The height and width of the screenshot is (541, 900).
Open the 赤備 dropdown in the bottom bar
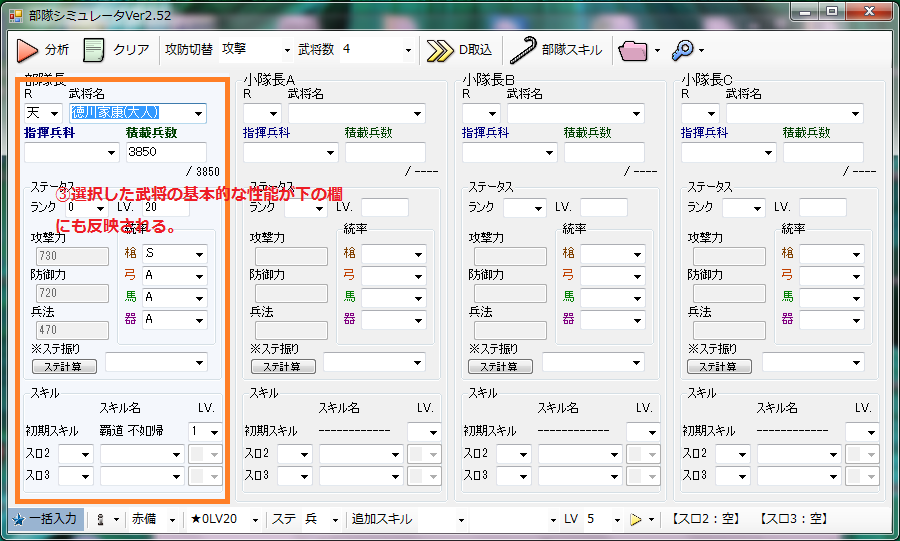coord(172,520)
